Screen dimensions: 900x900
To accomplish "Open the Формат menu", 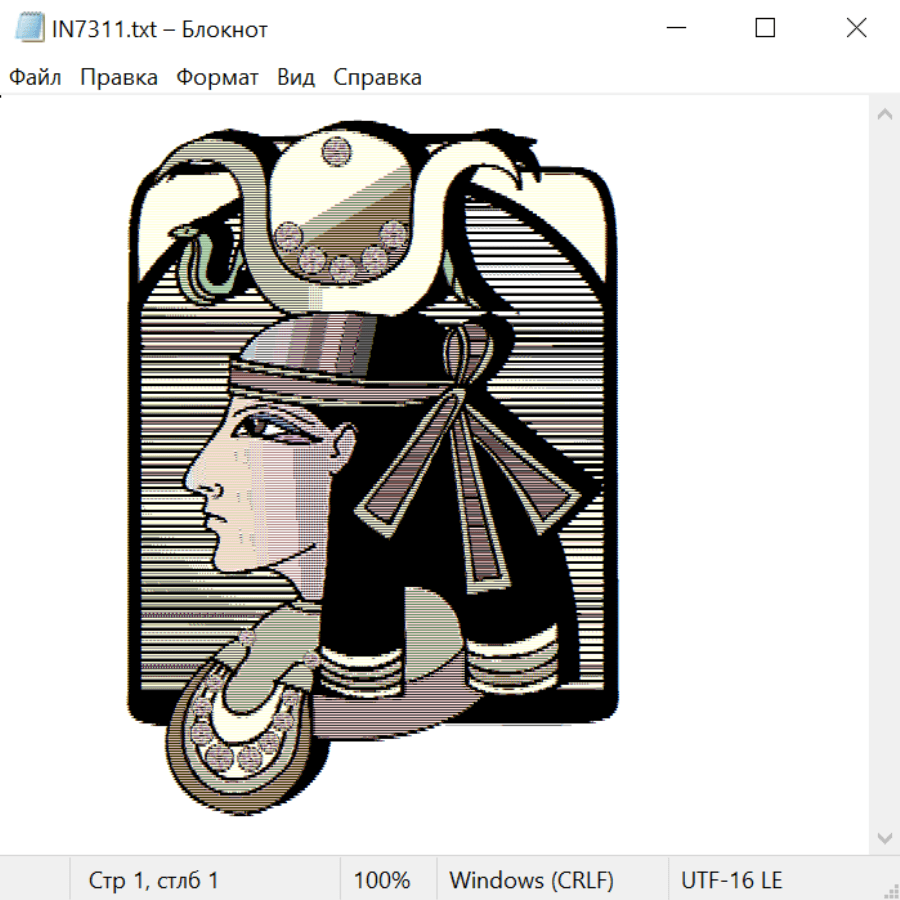I will click(x=217, y=78).
